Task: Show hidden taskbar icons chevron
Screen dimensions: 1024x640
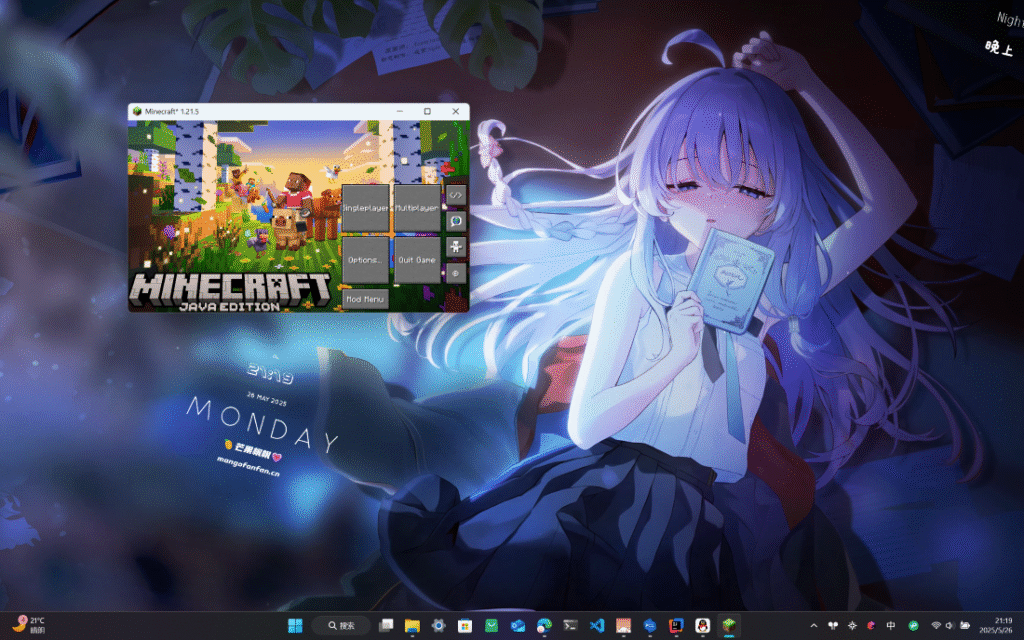Action: [x=813, y=626]
